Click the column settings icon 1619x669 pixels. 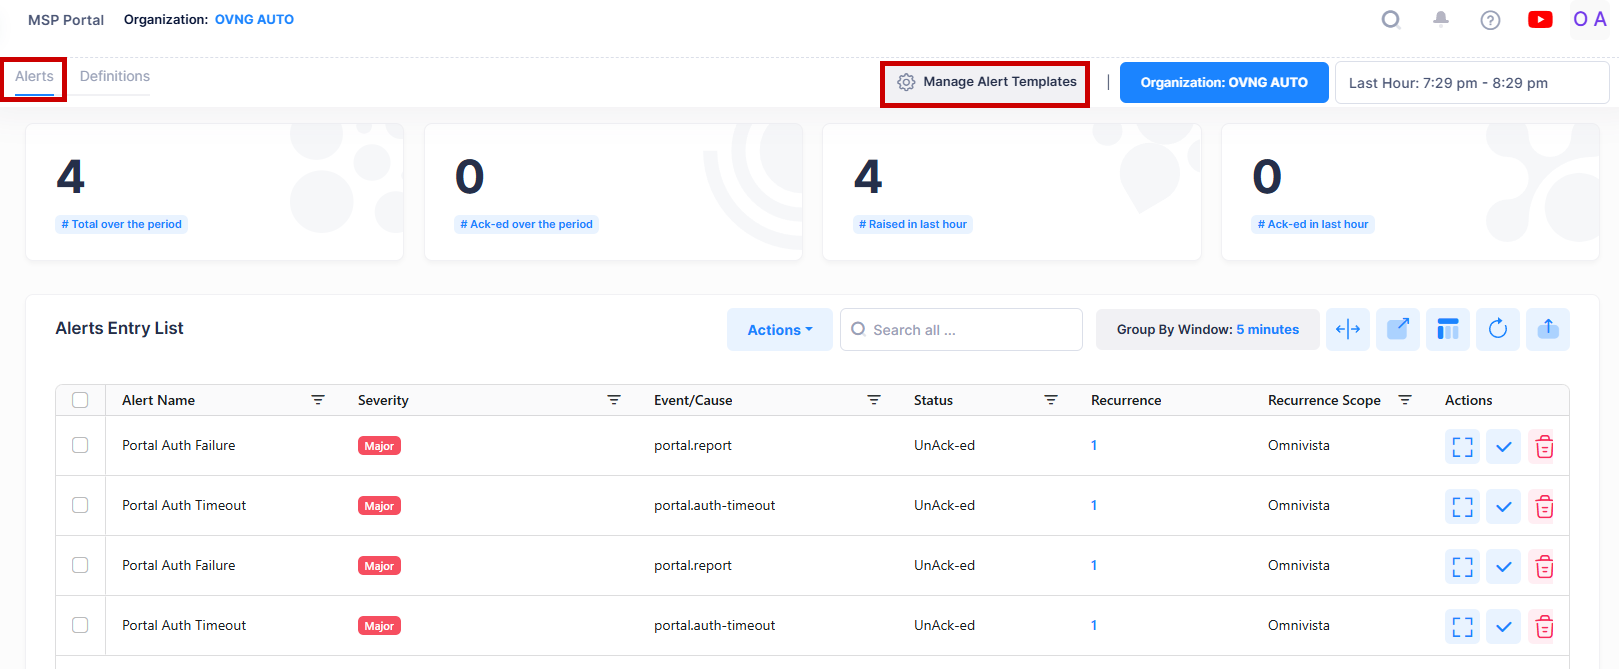[1447, 329]
